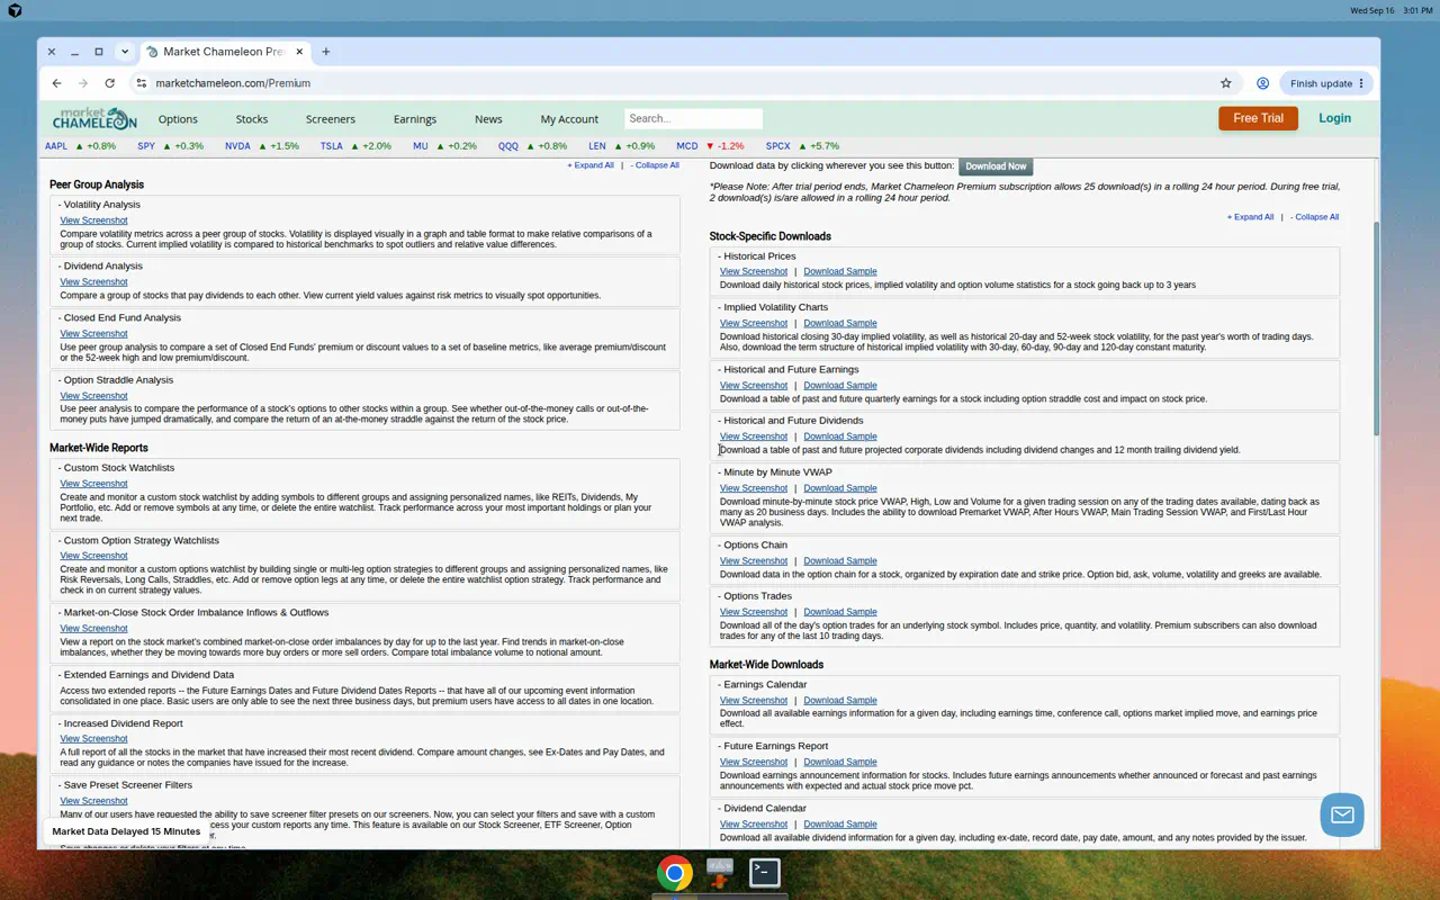1440x900 pixels.
Task: Click the TSLA ticker symbol
Action: coord(331,146)
